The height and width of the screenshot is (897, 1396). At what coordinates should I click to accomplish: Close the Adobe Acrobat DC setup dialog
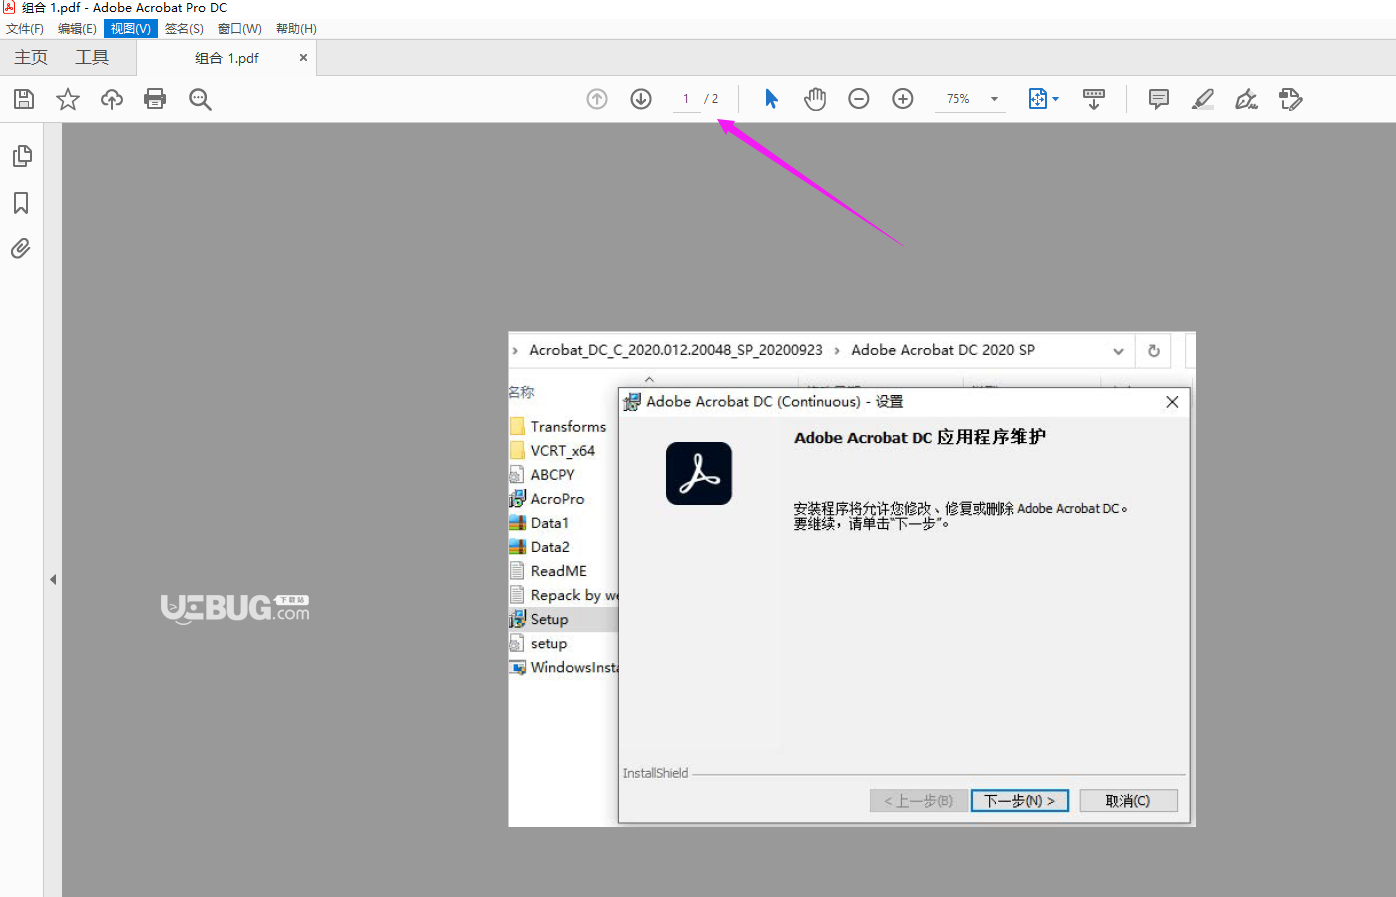(x=1172, y=402)
